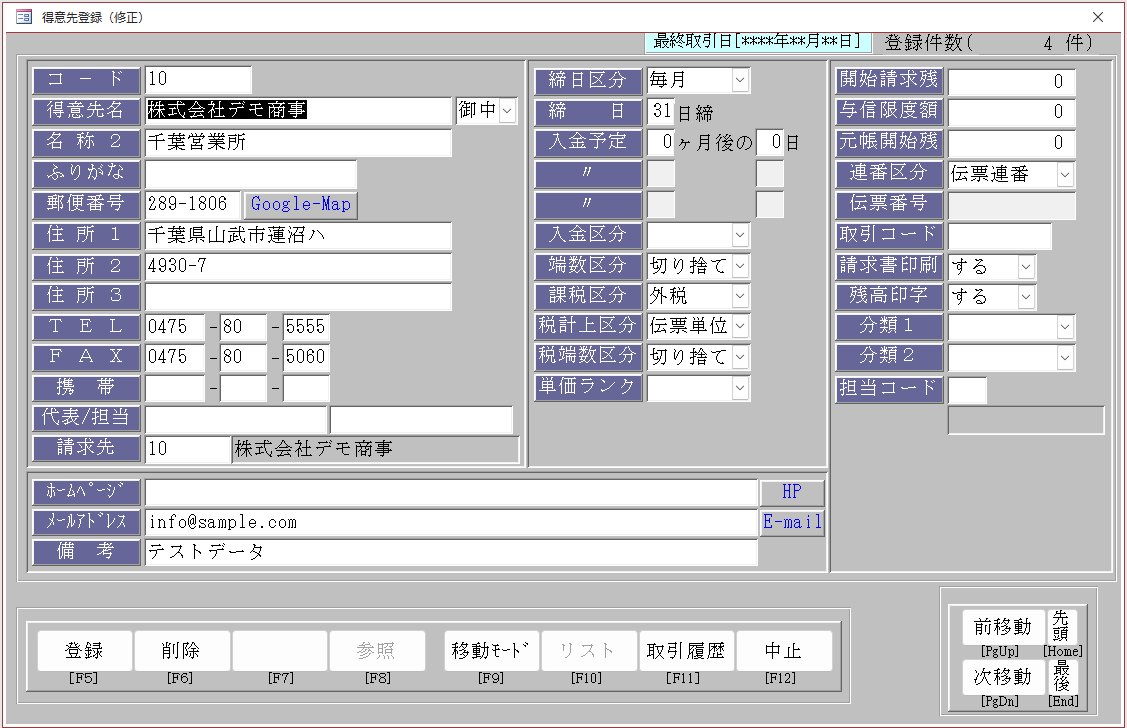The height and width of the screenshot is (728, 1127).
Task: Click the 請求先 name box 株式会社デモ商事
Action: (x=375, y=449)
